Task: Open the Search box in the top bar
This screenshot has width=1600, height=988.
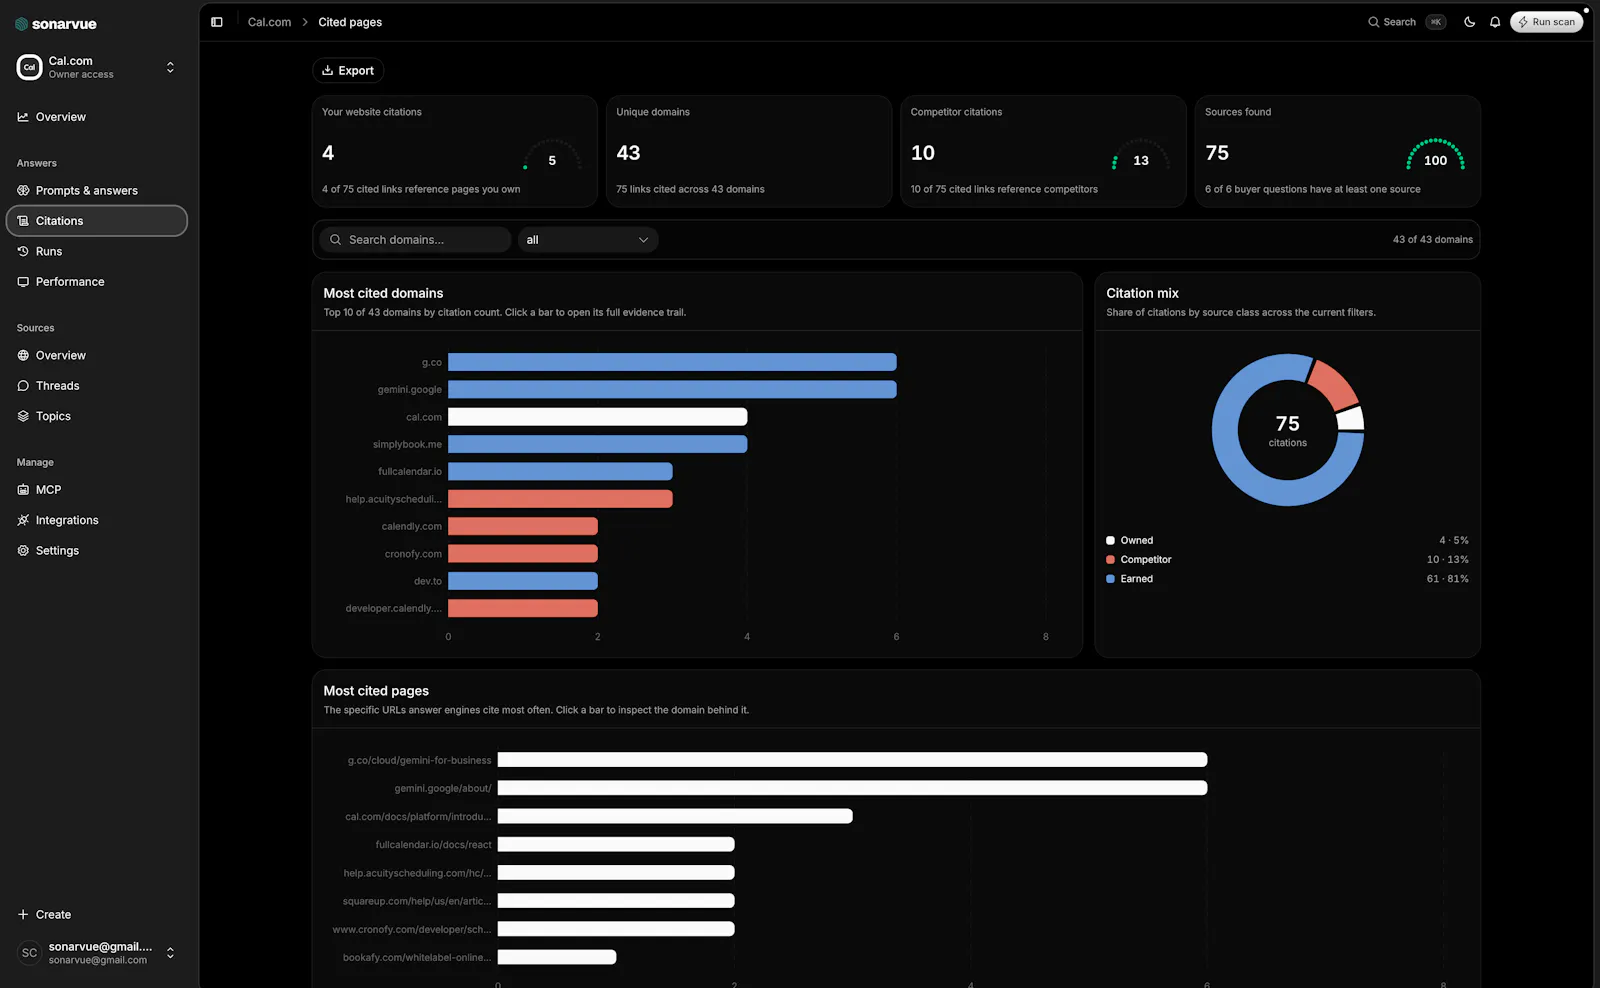Action: click(x=1407, y=22)
